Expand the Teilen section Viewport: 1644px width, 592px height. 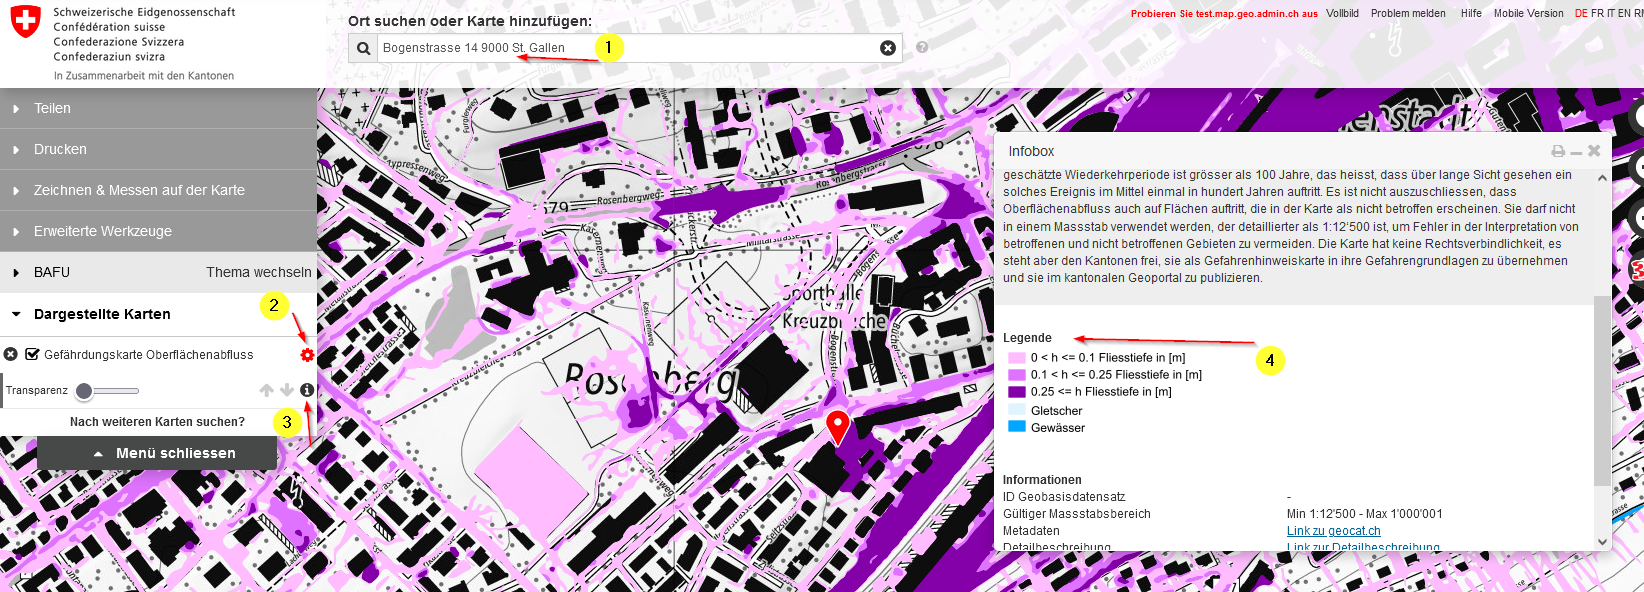pyautogui.click(x=52, y=108)
